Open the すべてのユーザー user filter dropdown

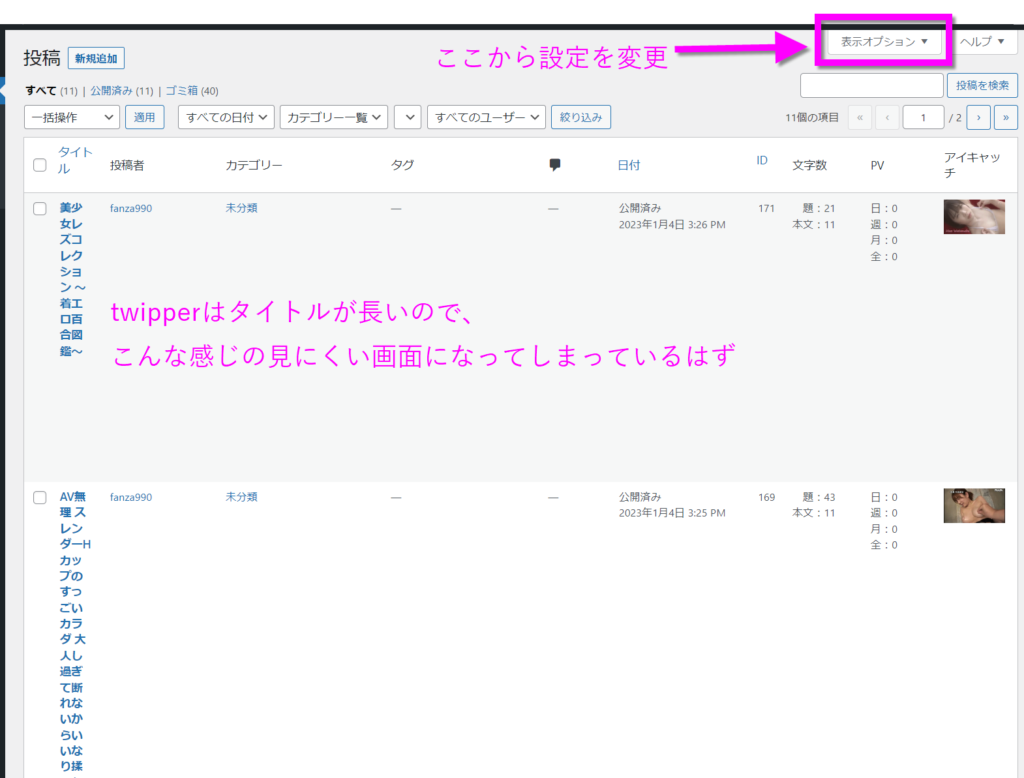(x=486, y=118)
